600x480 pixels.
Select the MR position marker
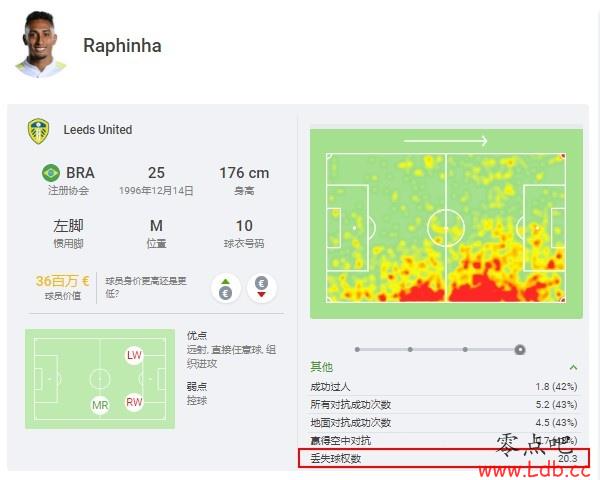(x=100, y=405)
